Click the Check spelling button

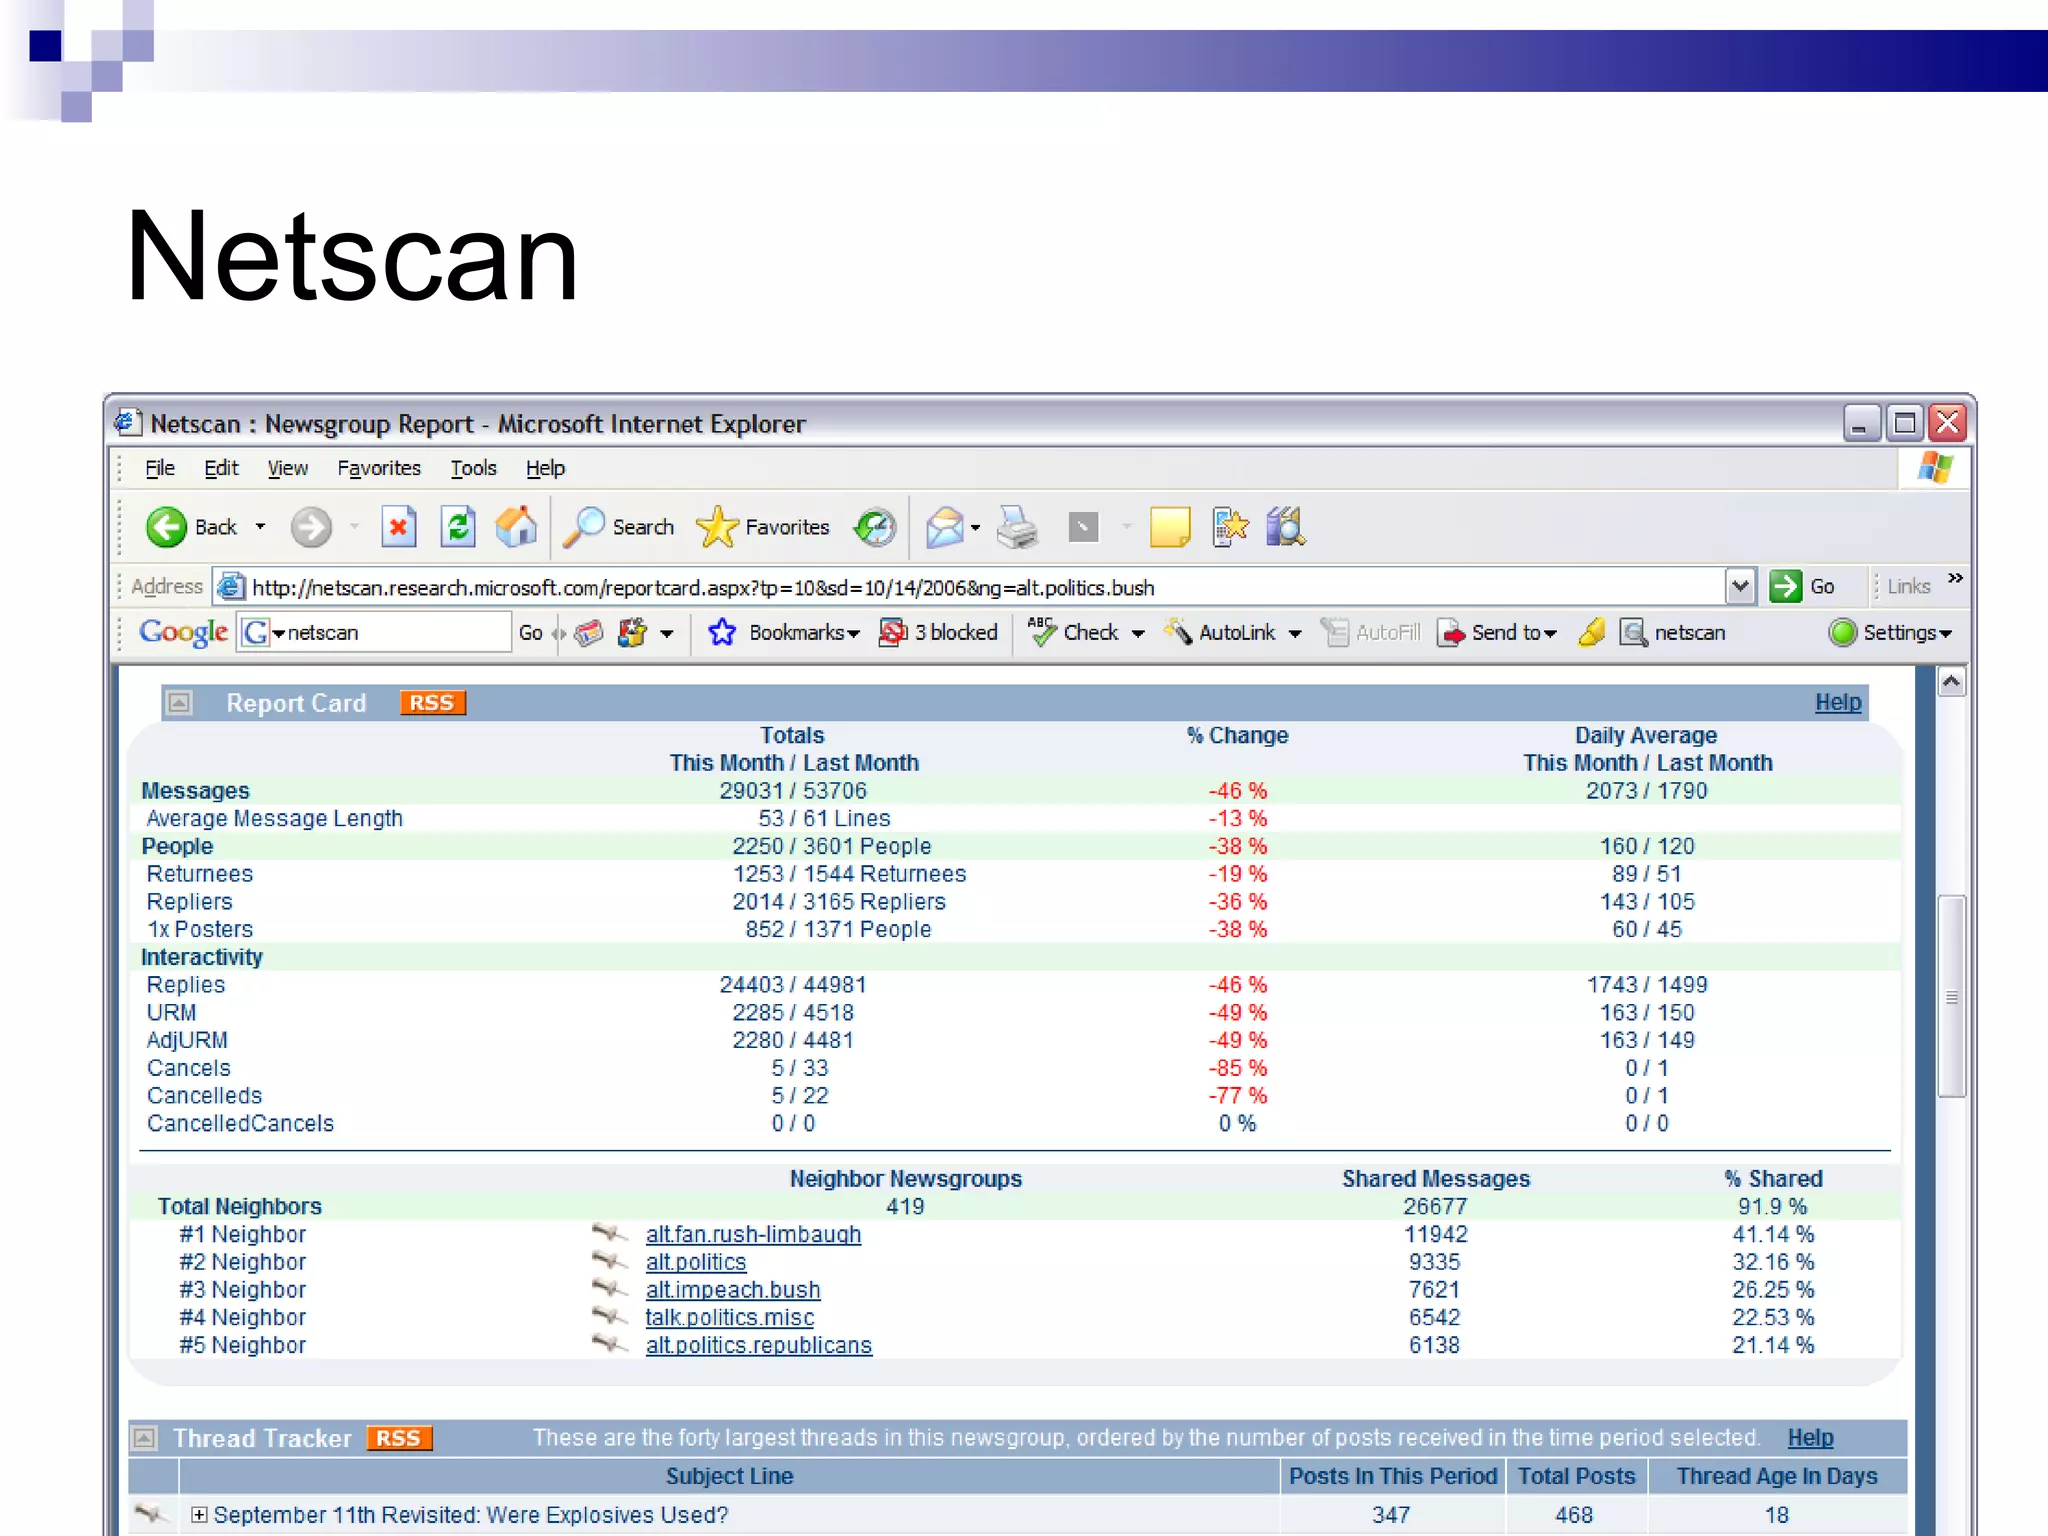pyautogui.click(x=1073, y=632)
